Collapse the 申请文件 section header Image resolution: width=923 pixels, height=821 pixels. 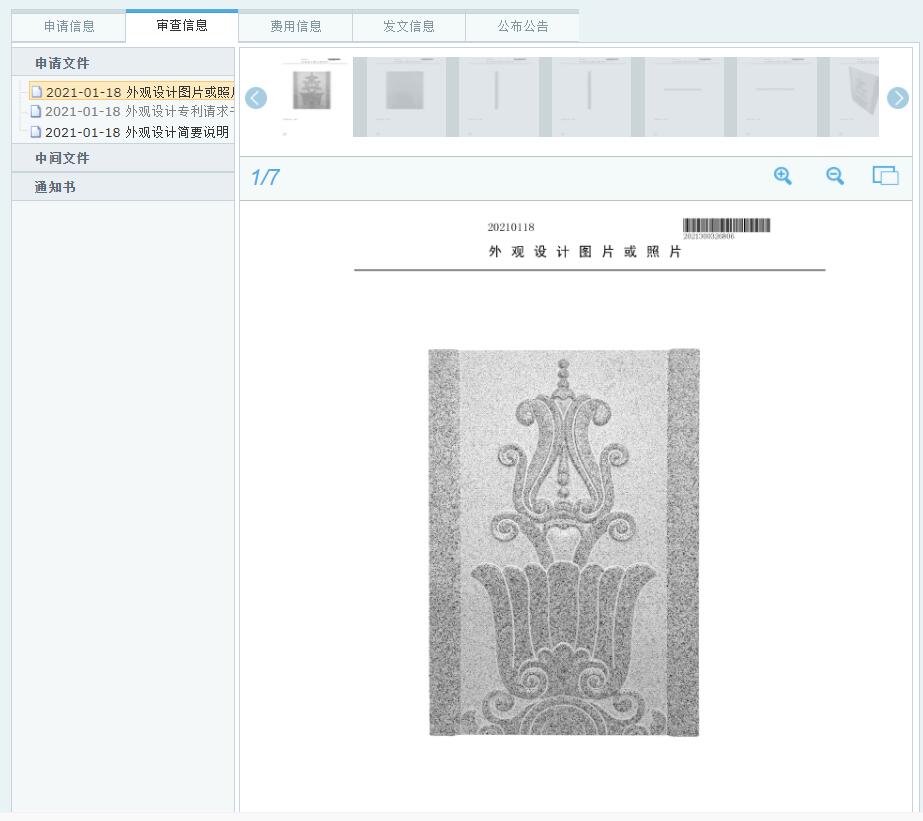[x=62, y=64]
